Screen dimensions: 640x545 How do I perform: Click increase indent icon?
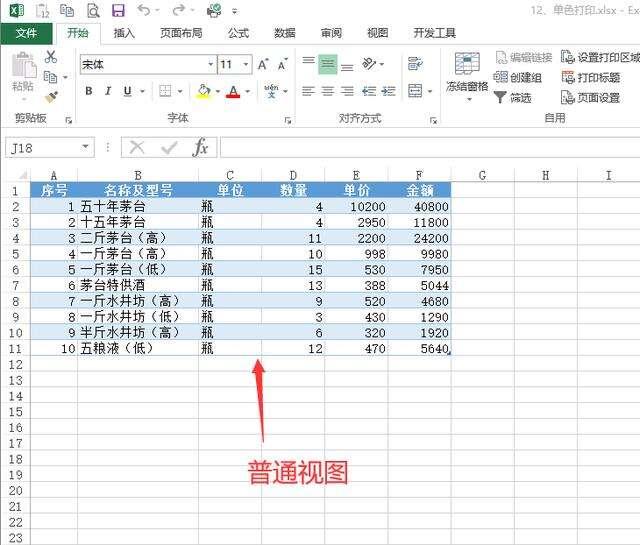click(x=388, y=91)
